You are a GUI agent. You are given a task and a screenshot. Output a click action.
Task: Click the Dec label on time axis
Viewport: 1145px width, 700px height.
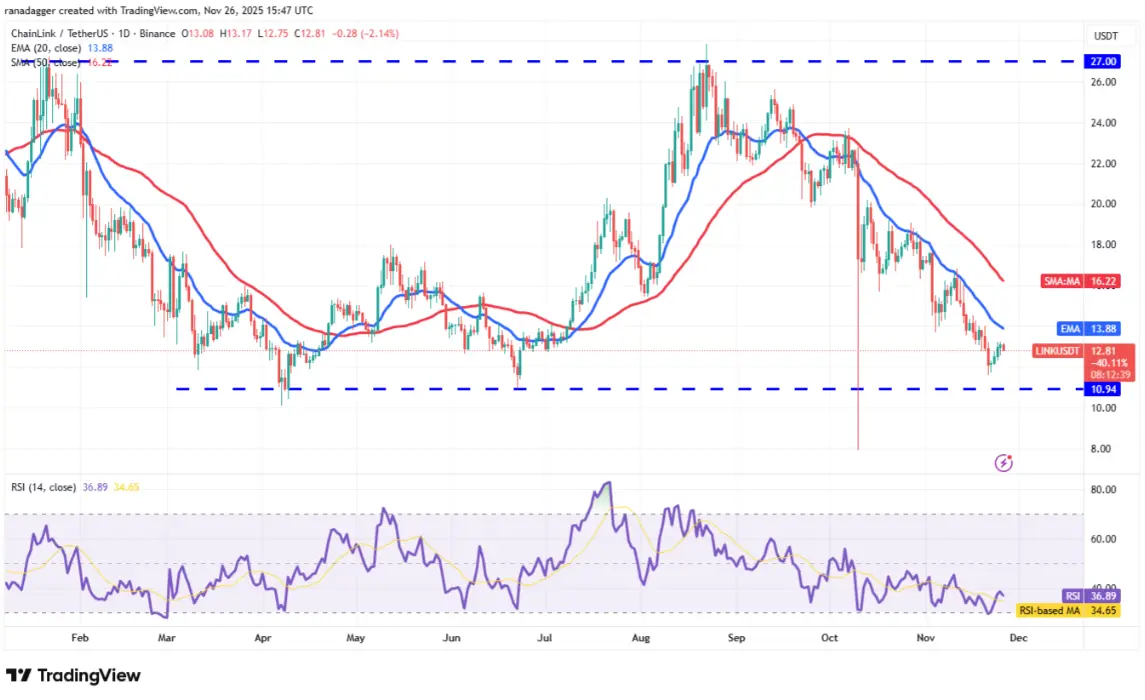(x=1018, y=638)
